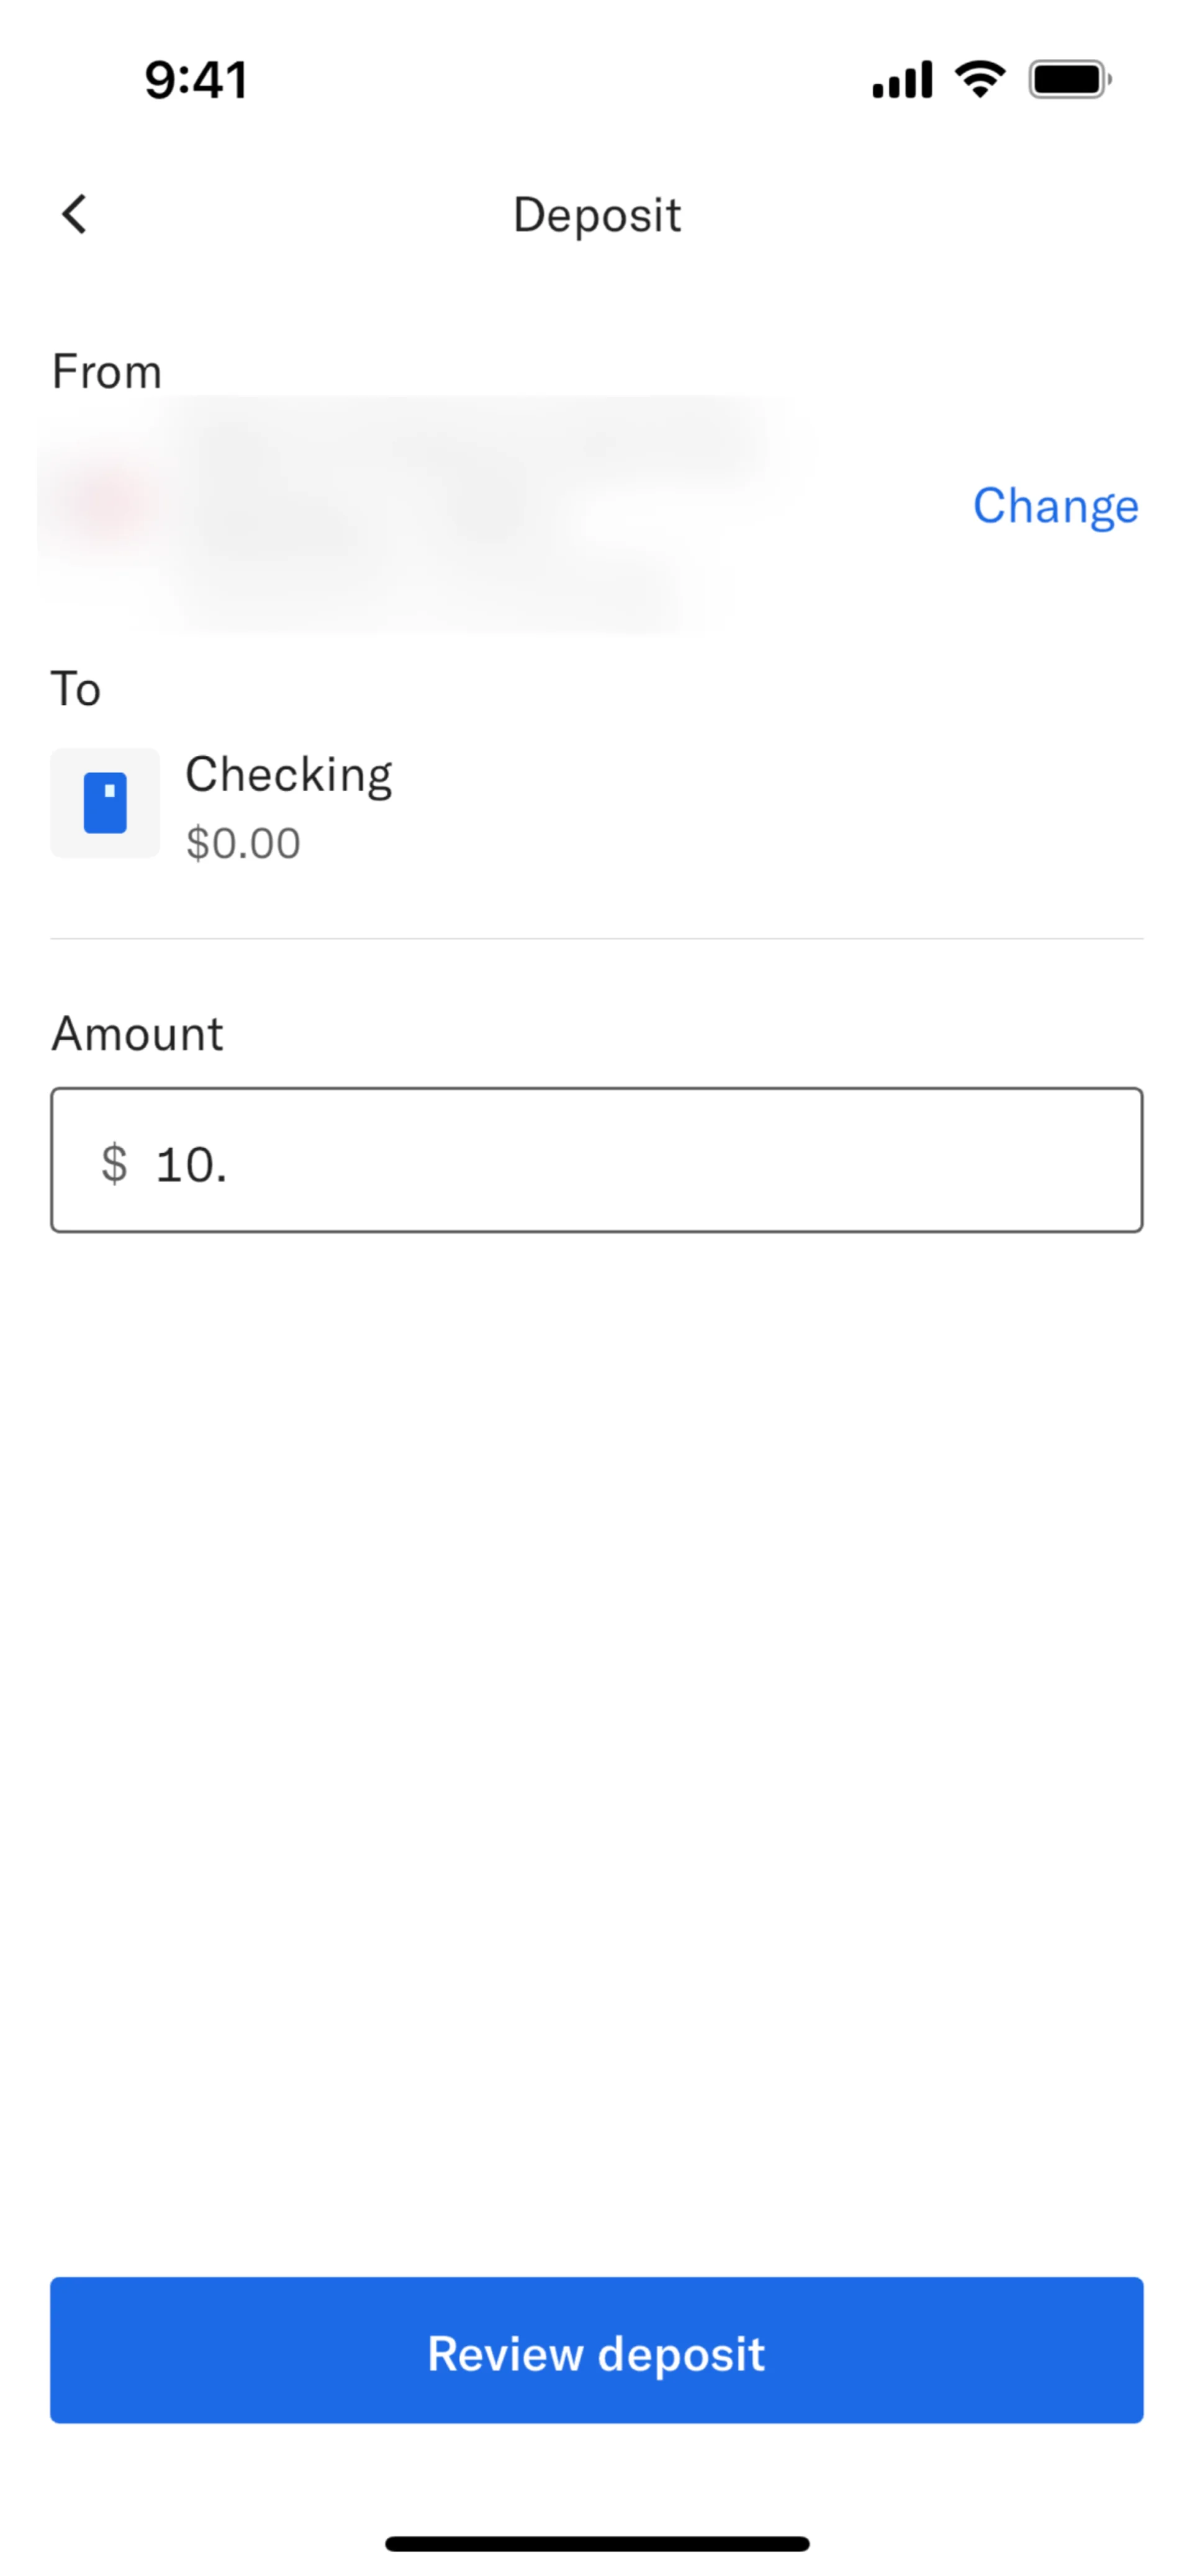1192x2576 pixels.
Task: Tap the Wi-Fi status icon
Action: (980, 79)
